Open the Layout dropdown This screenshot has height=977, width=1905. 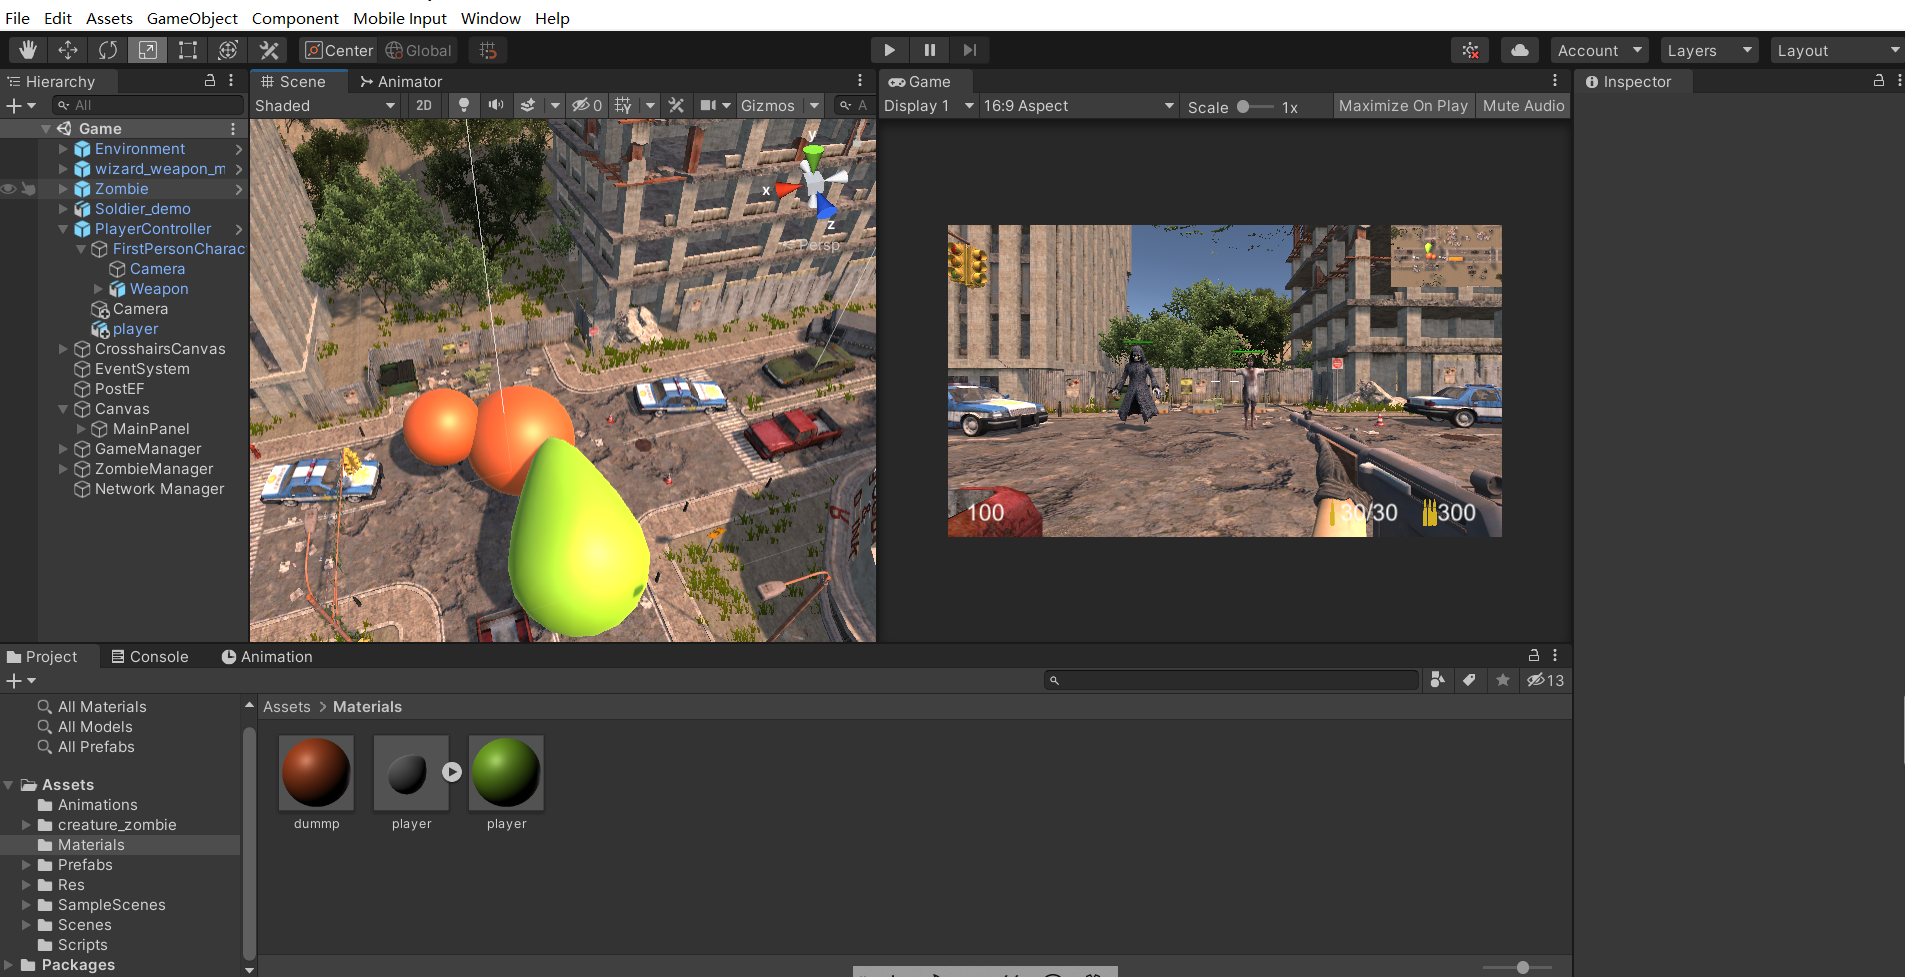[1837, 50]
